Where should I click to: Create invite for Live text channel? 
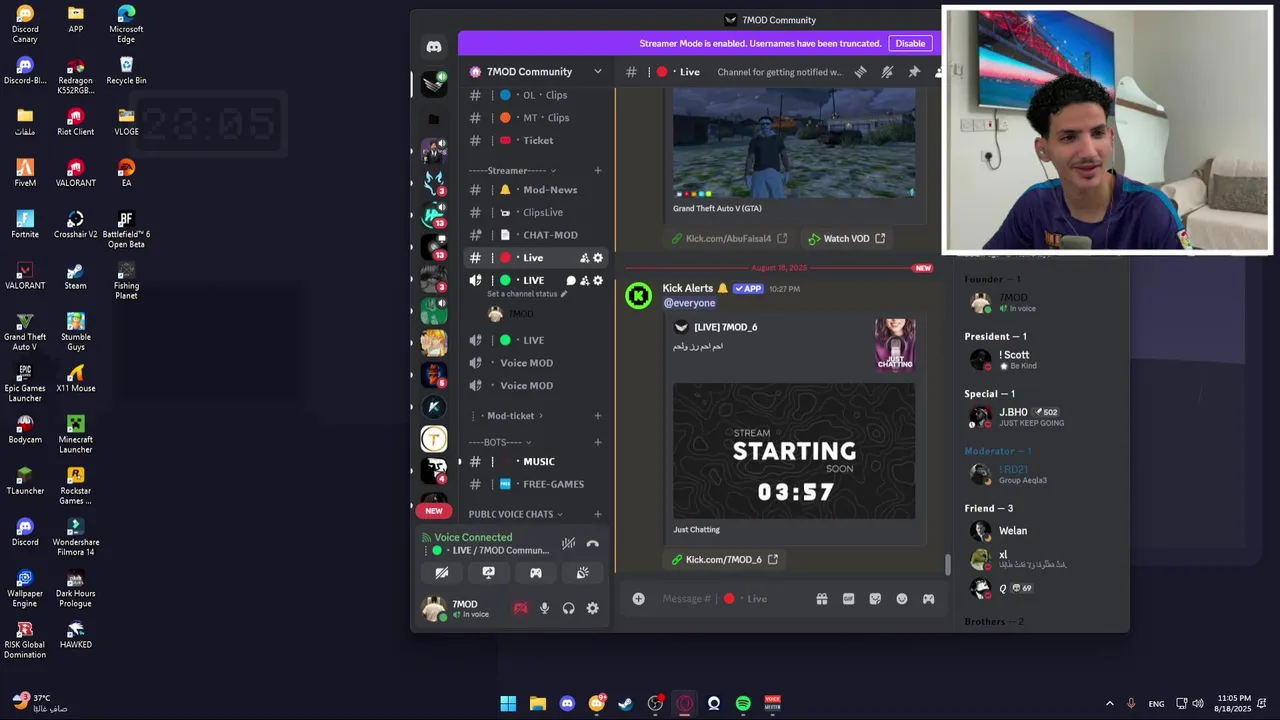pyautogui.click(x=584, y=258)
